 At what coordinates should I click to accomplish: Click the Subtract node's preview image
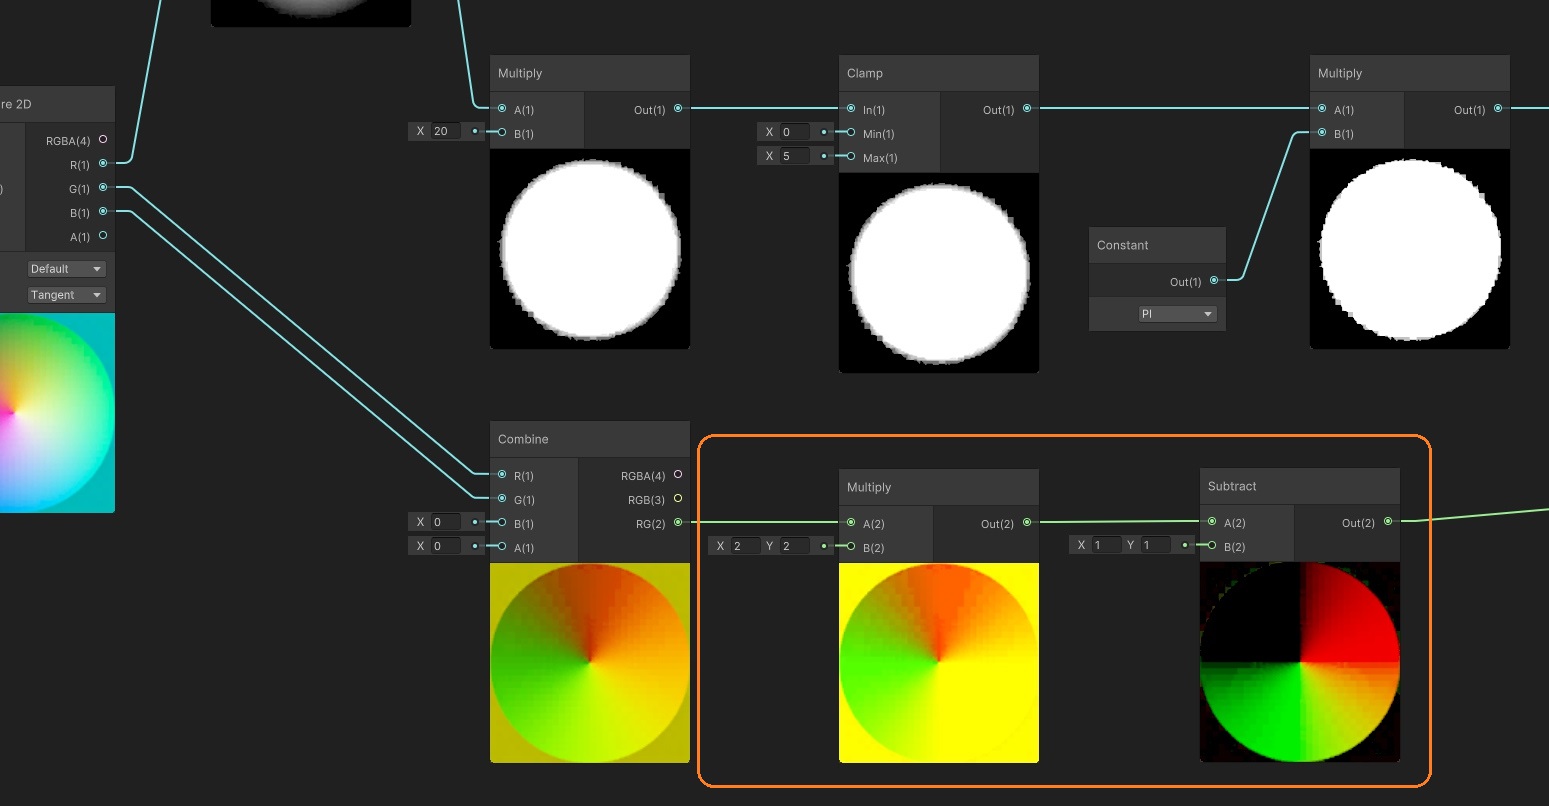[x=1299, y=662]
